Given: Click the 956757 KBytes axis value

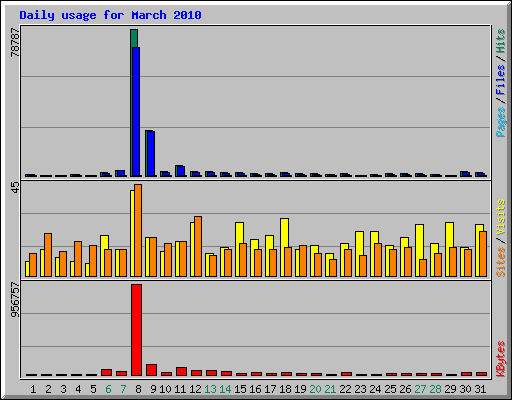Looking at the screenshot, I should click(15, 300).
